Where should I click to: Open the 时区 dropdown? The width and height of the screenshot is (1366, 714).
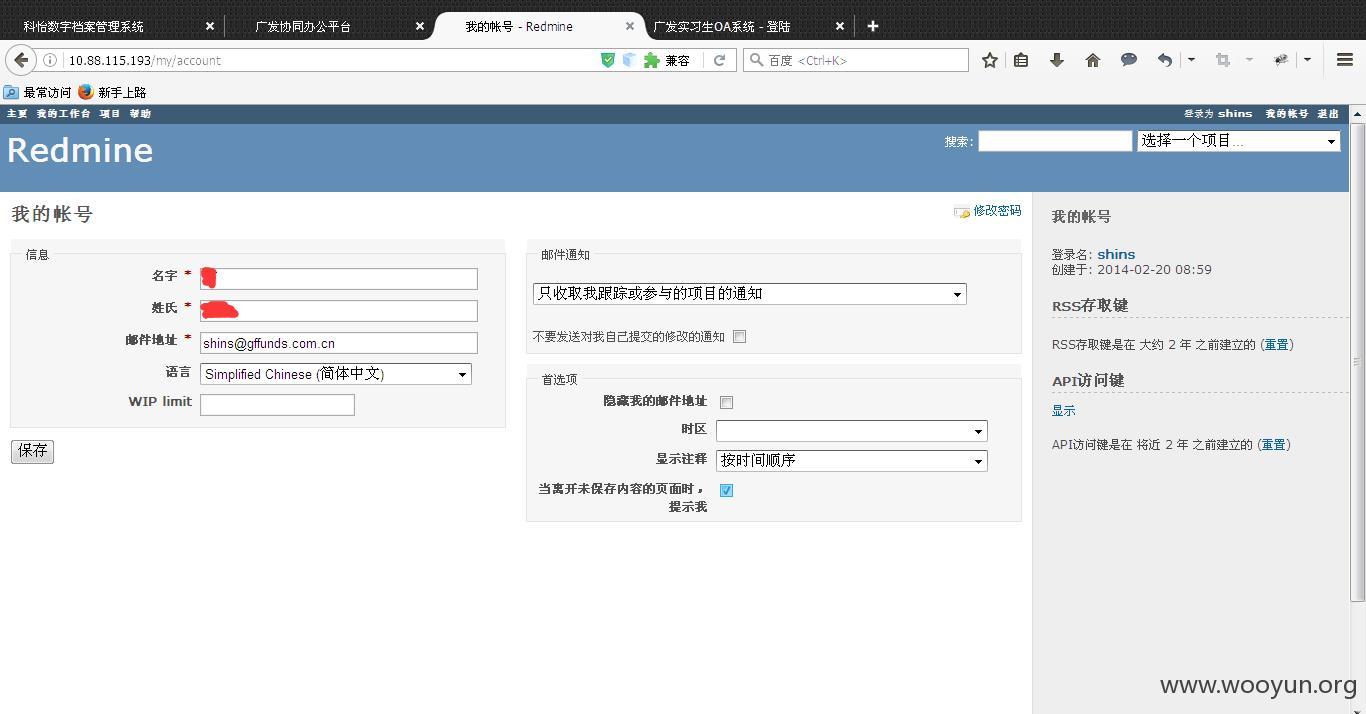pyautogui.click(x=852, y=431)
